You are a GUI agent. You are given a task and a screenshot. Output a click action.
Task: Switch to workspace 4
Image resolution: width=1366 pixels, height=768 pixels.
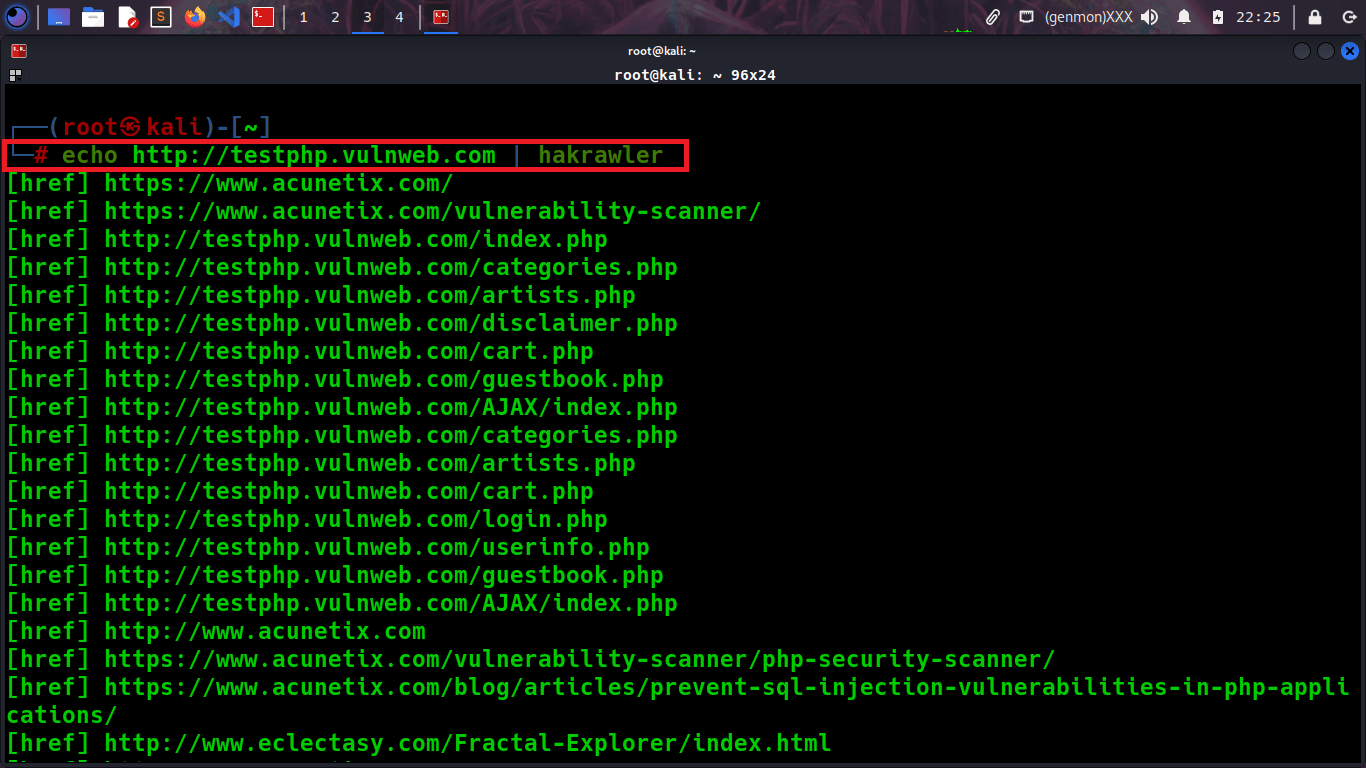click(399, 17)
